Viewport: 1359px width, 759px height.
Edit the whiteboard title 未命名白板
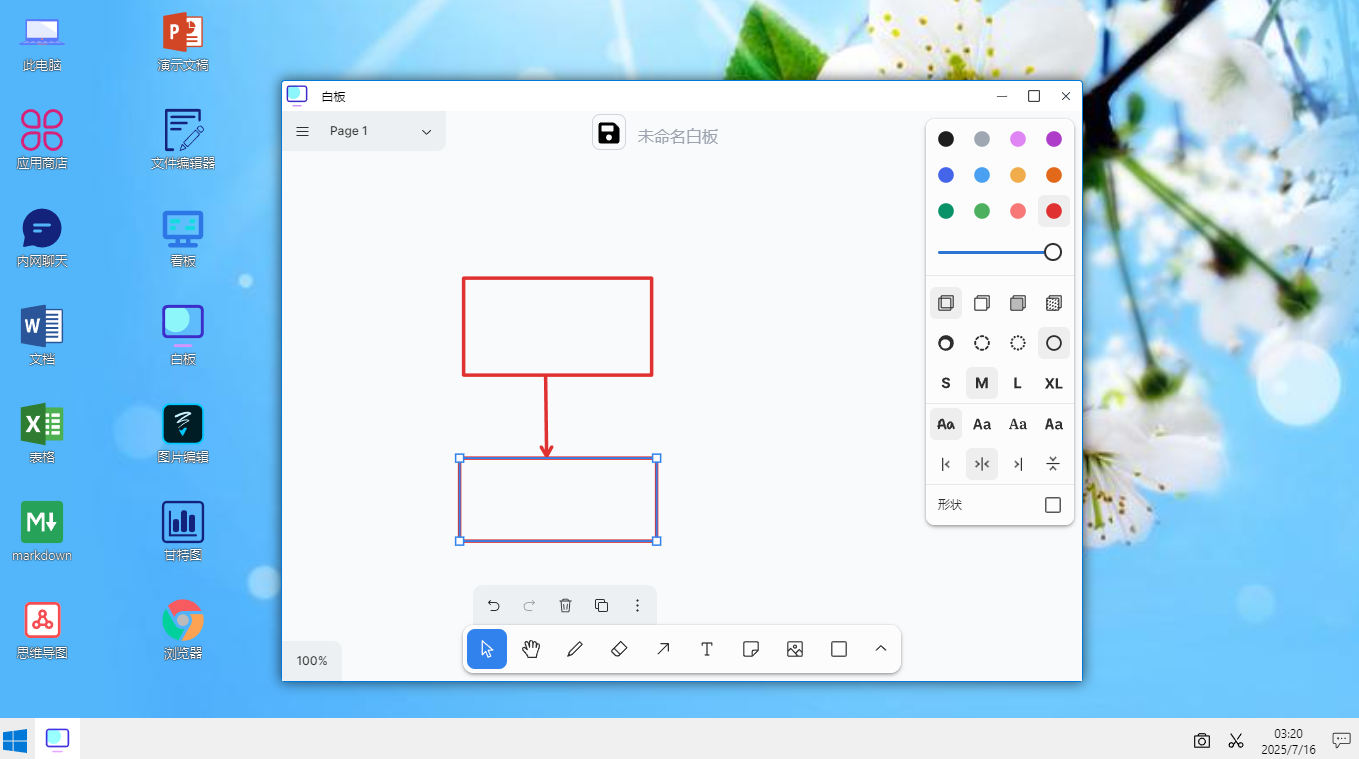[x=678, y=136]
